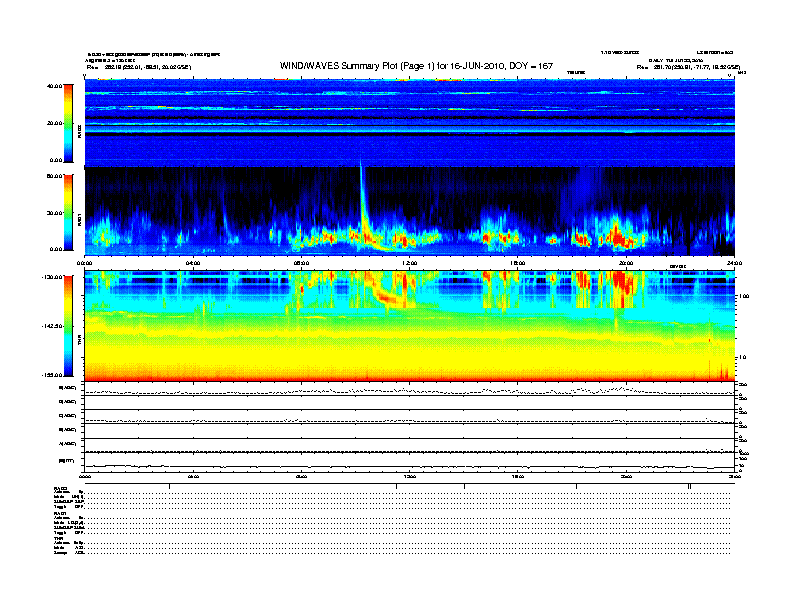792x612 pixels.
Task: Select the 10 frequency label right of TNR panel
Action: tap(742, 358)
